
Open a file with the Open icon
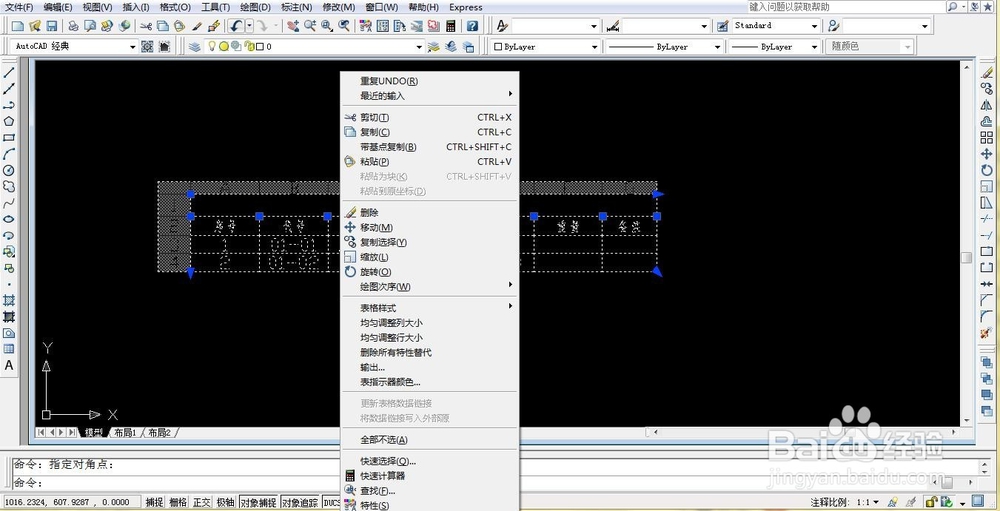[x=35, y=26]
